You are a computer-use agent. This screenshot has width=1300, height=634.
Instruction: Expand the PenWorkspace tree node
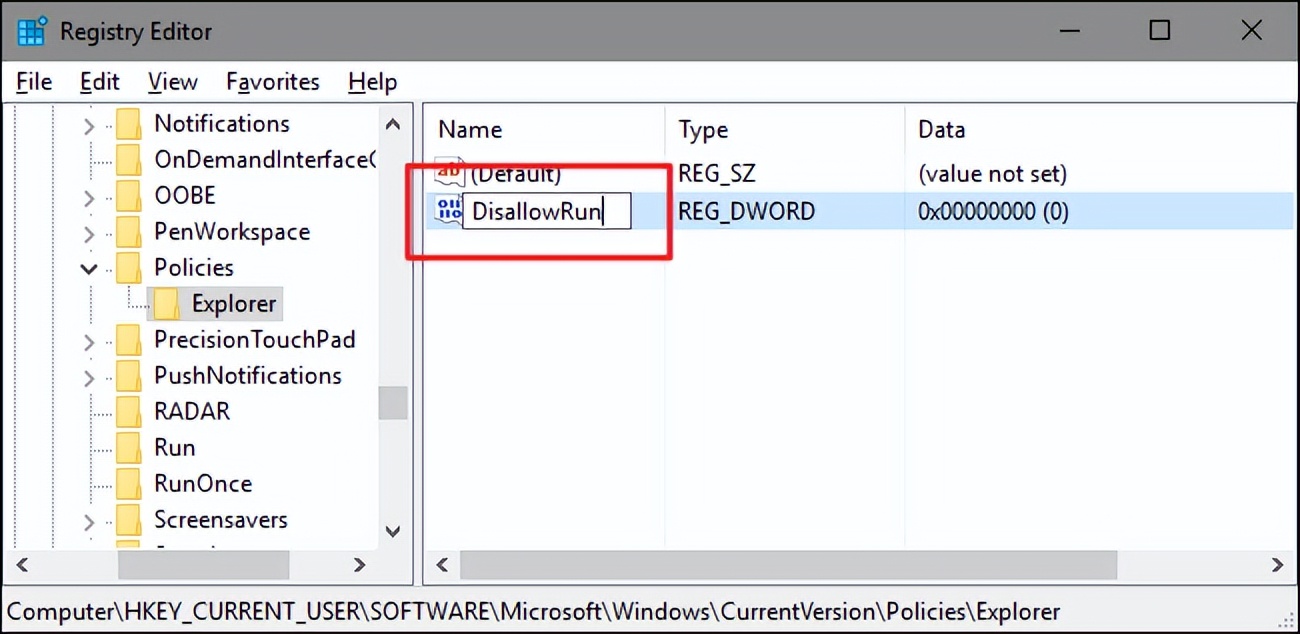click(x=88, y=231)
